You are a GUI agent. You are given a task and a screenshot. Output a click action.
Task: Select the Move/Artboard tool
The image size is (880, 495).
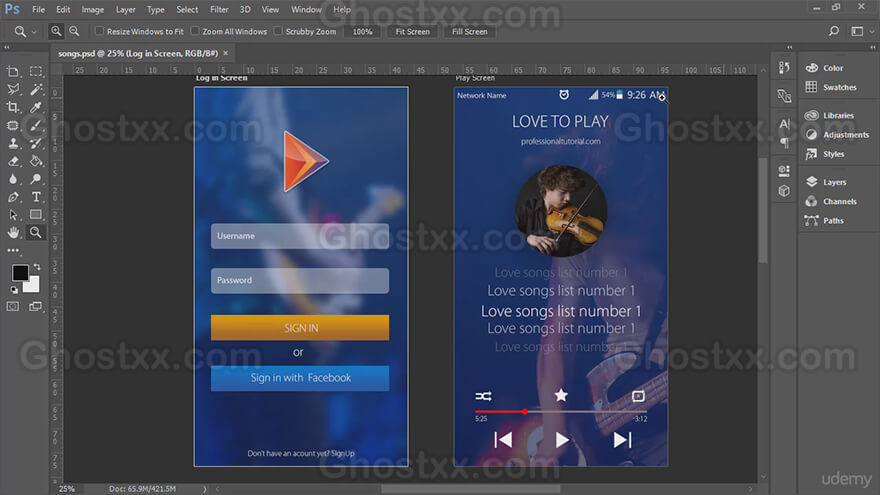(x=13, y=72)
